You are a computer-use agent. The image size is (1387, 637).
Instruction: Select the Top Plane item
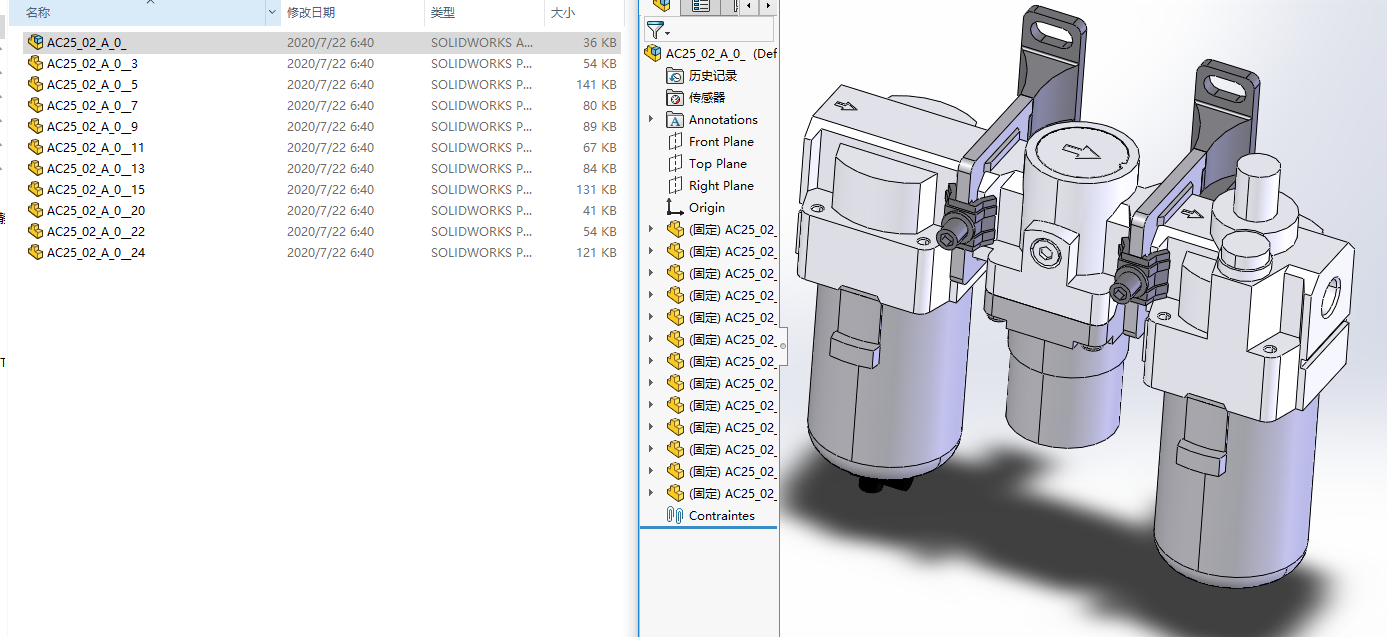click(x=717, y=164)
